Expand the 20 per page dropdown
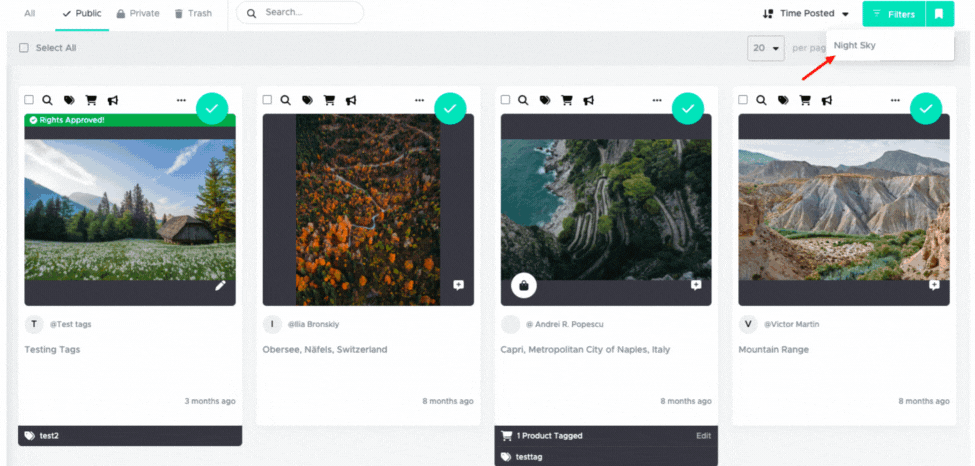 766,48
